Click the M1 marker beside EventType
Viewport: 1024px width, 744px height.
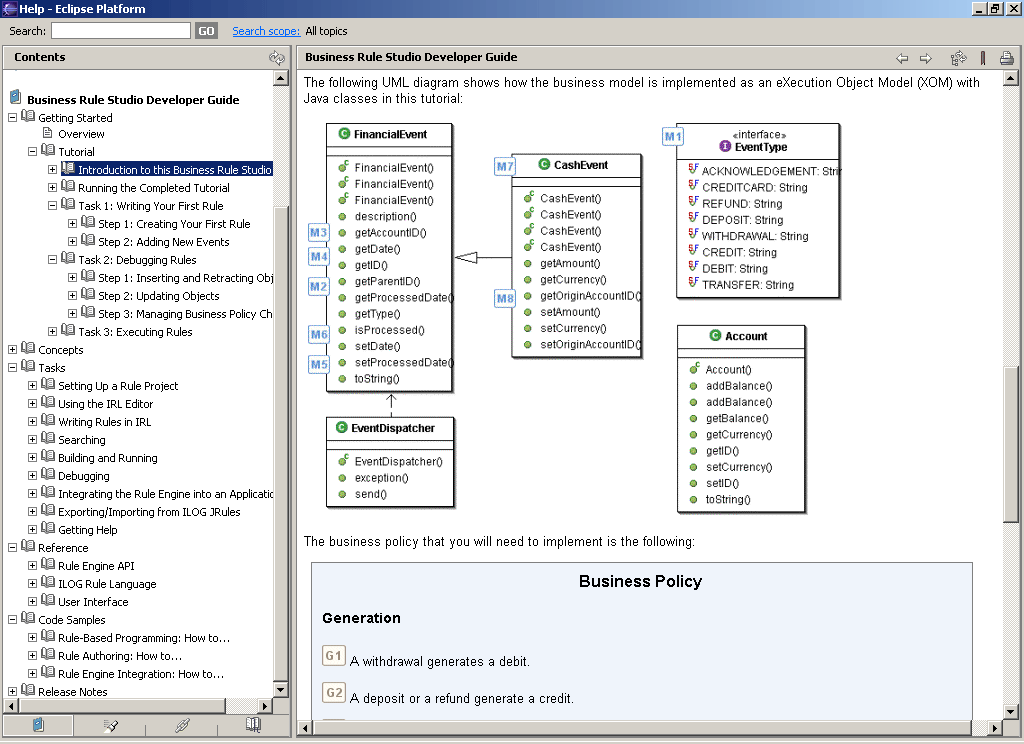click(x=673, y=137)
